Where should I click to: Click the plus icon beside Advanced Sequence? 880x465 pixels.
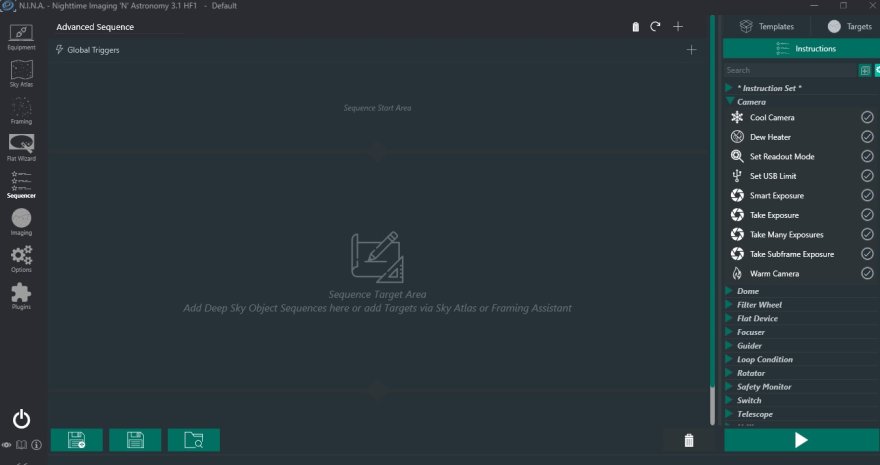coord(678,26)
